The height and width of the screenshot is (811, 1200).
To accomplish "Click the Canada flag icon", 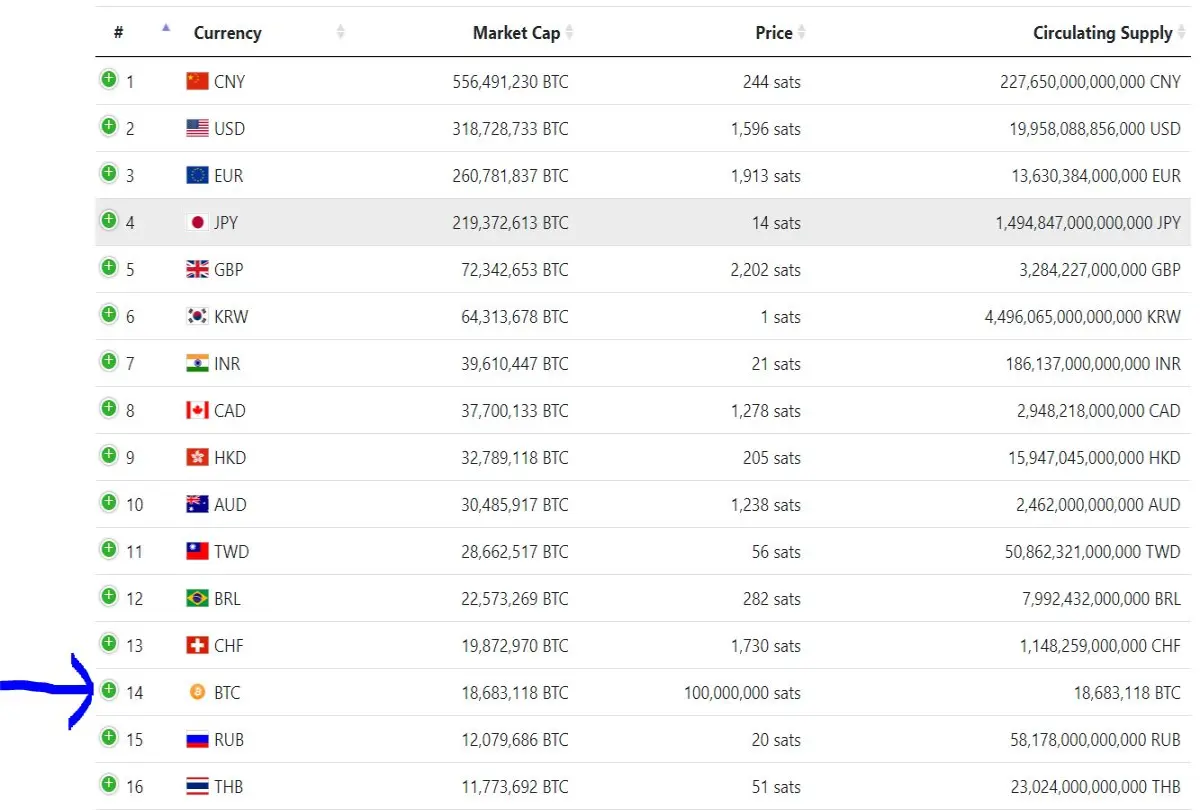I will tap(197, 410).
